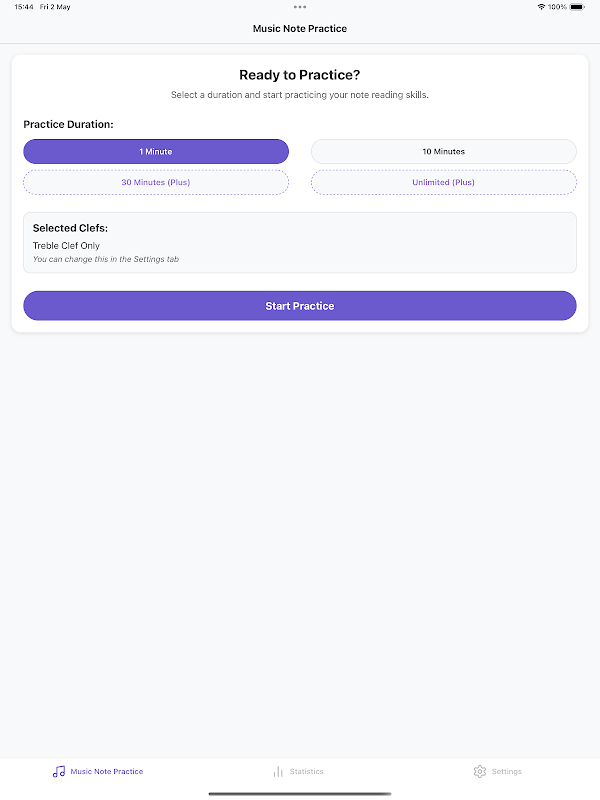The image size is (600, 800).
Task: Tap the "change this in the Settings tab" hint
Action: (x=106, y=259)
